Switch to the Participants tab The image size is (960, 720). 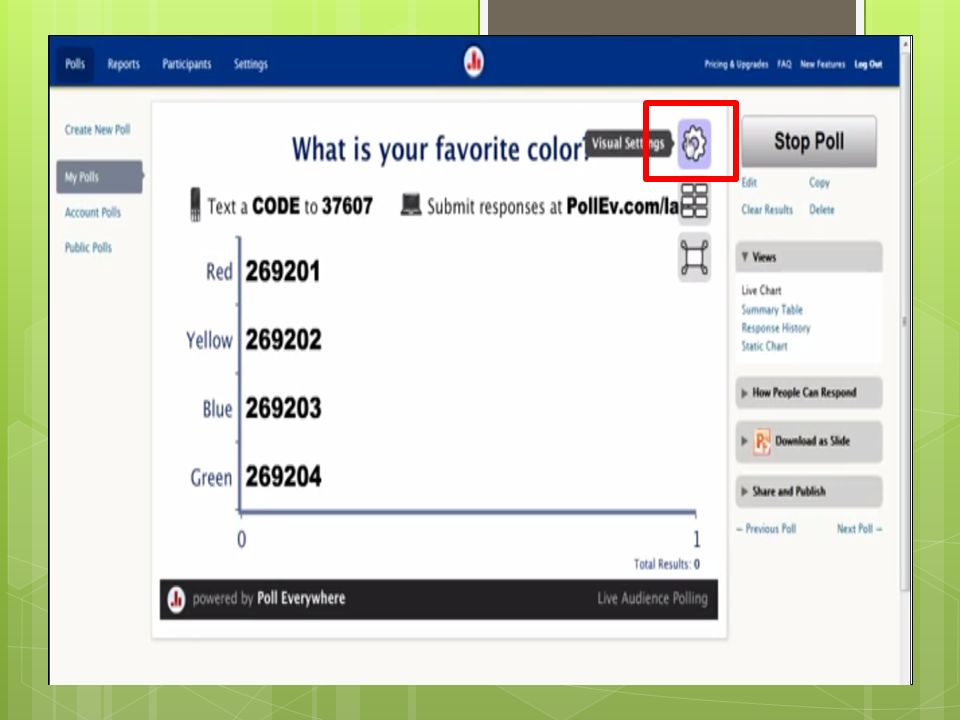click(x=186, y=64)
